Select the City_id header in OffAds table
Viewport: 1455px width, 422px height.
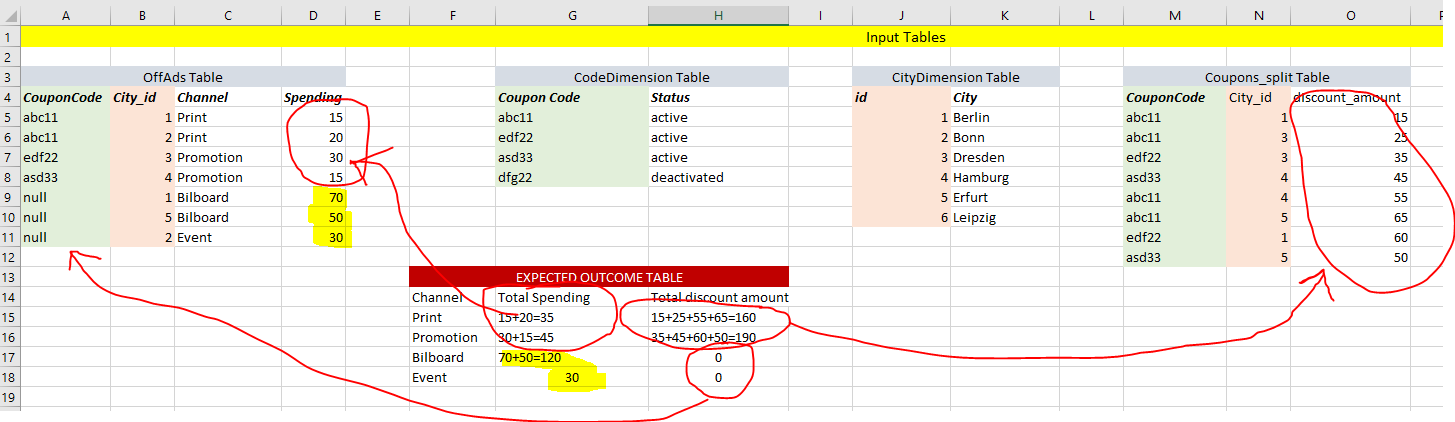142,97
